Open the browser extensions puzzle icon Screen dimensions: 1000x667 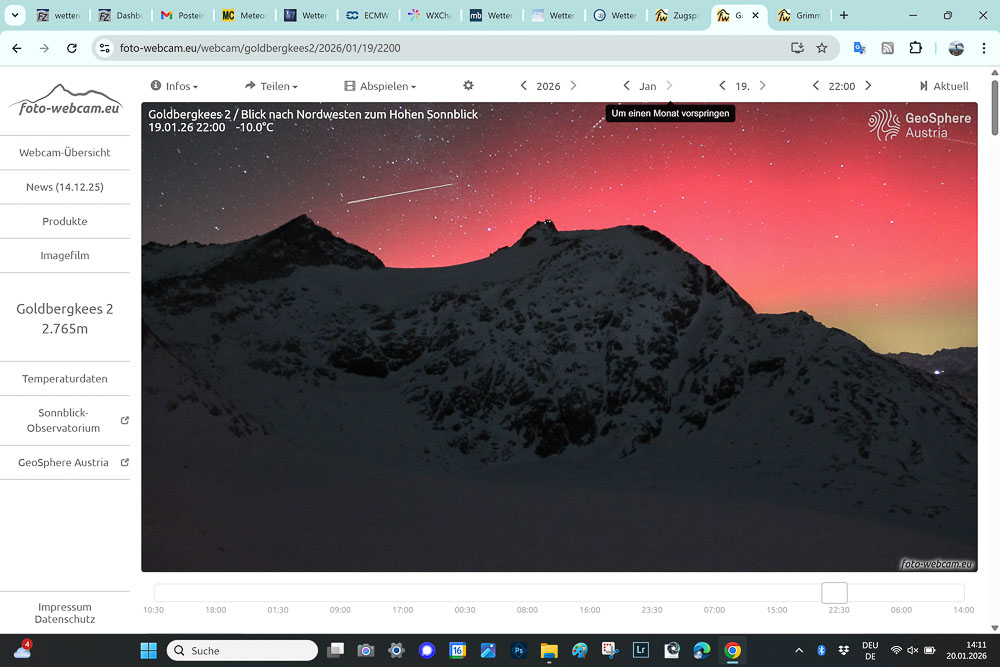tap(915, 48)
